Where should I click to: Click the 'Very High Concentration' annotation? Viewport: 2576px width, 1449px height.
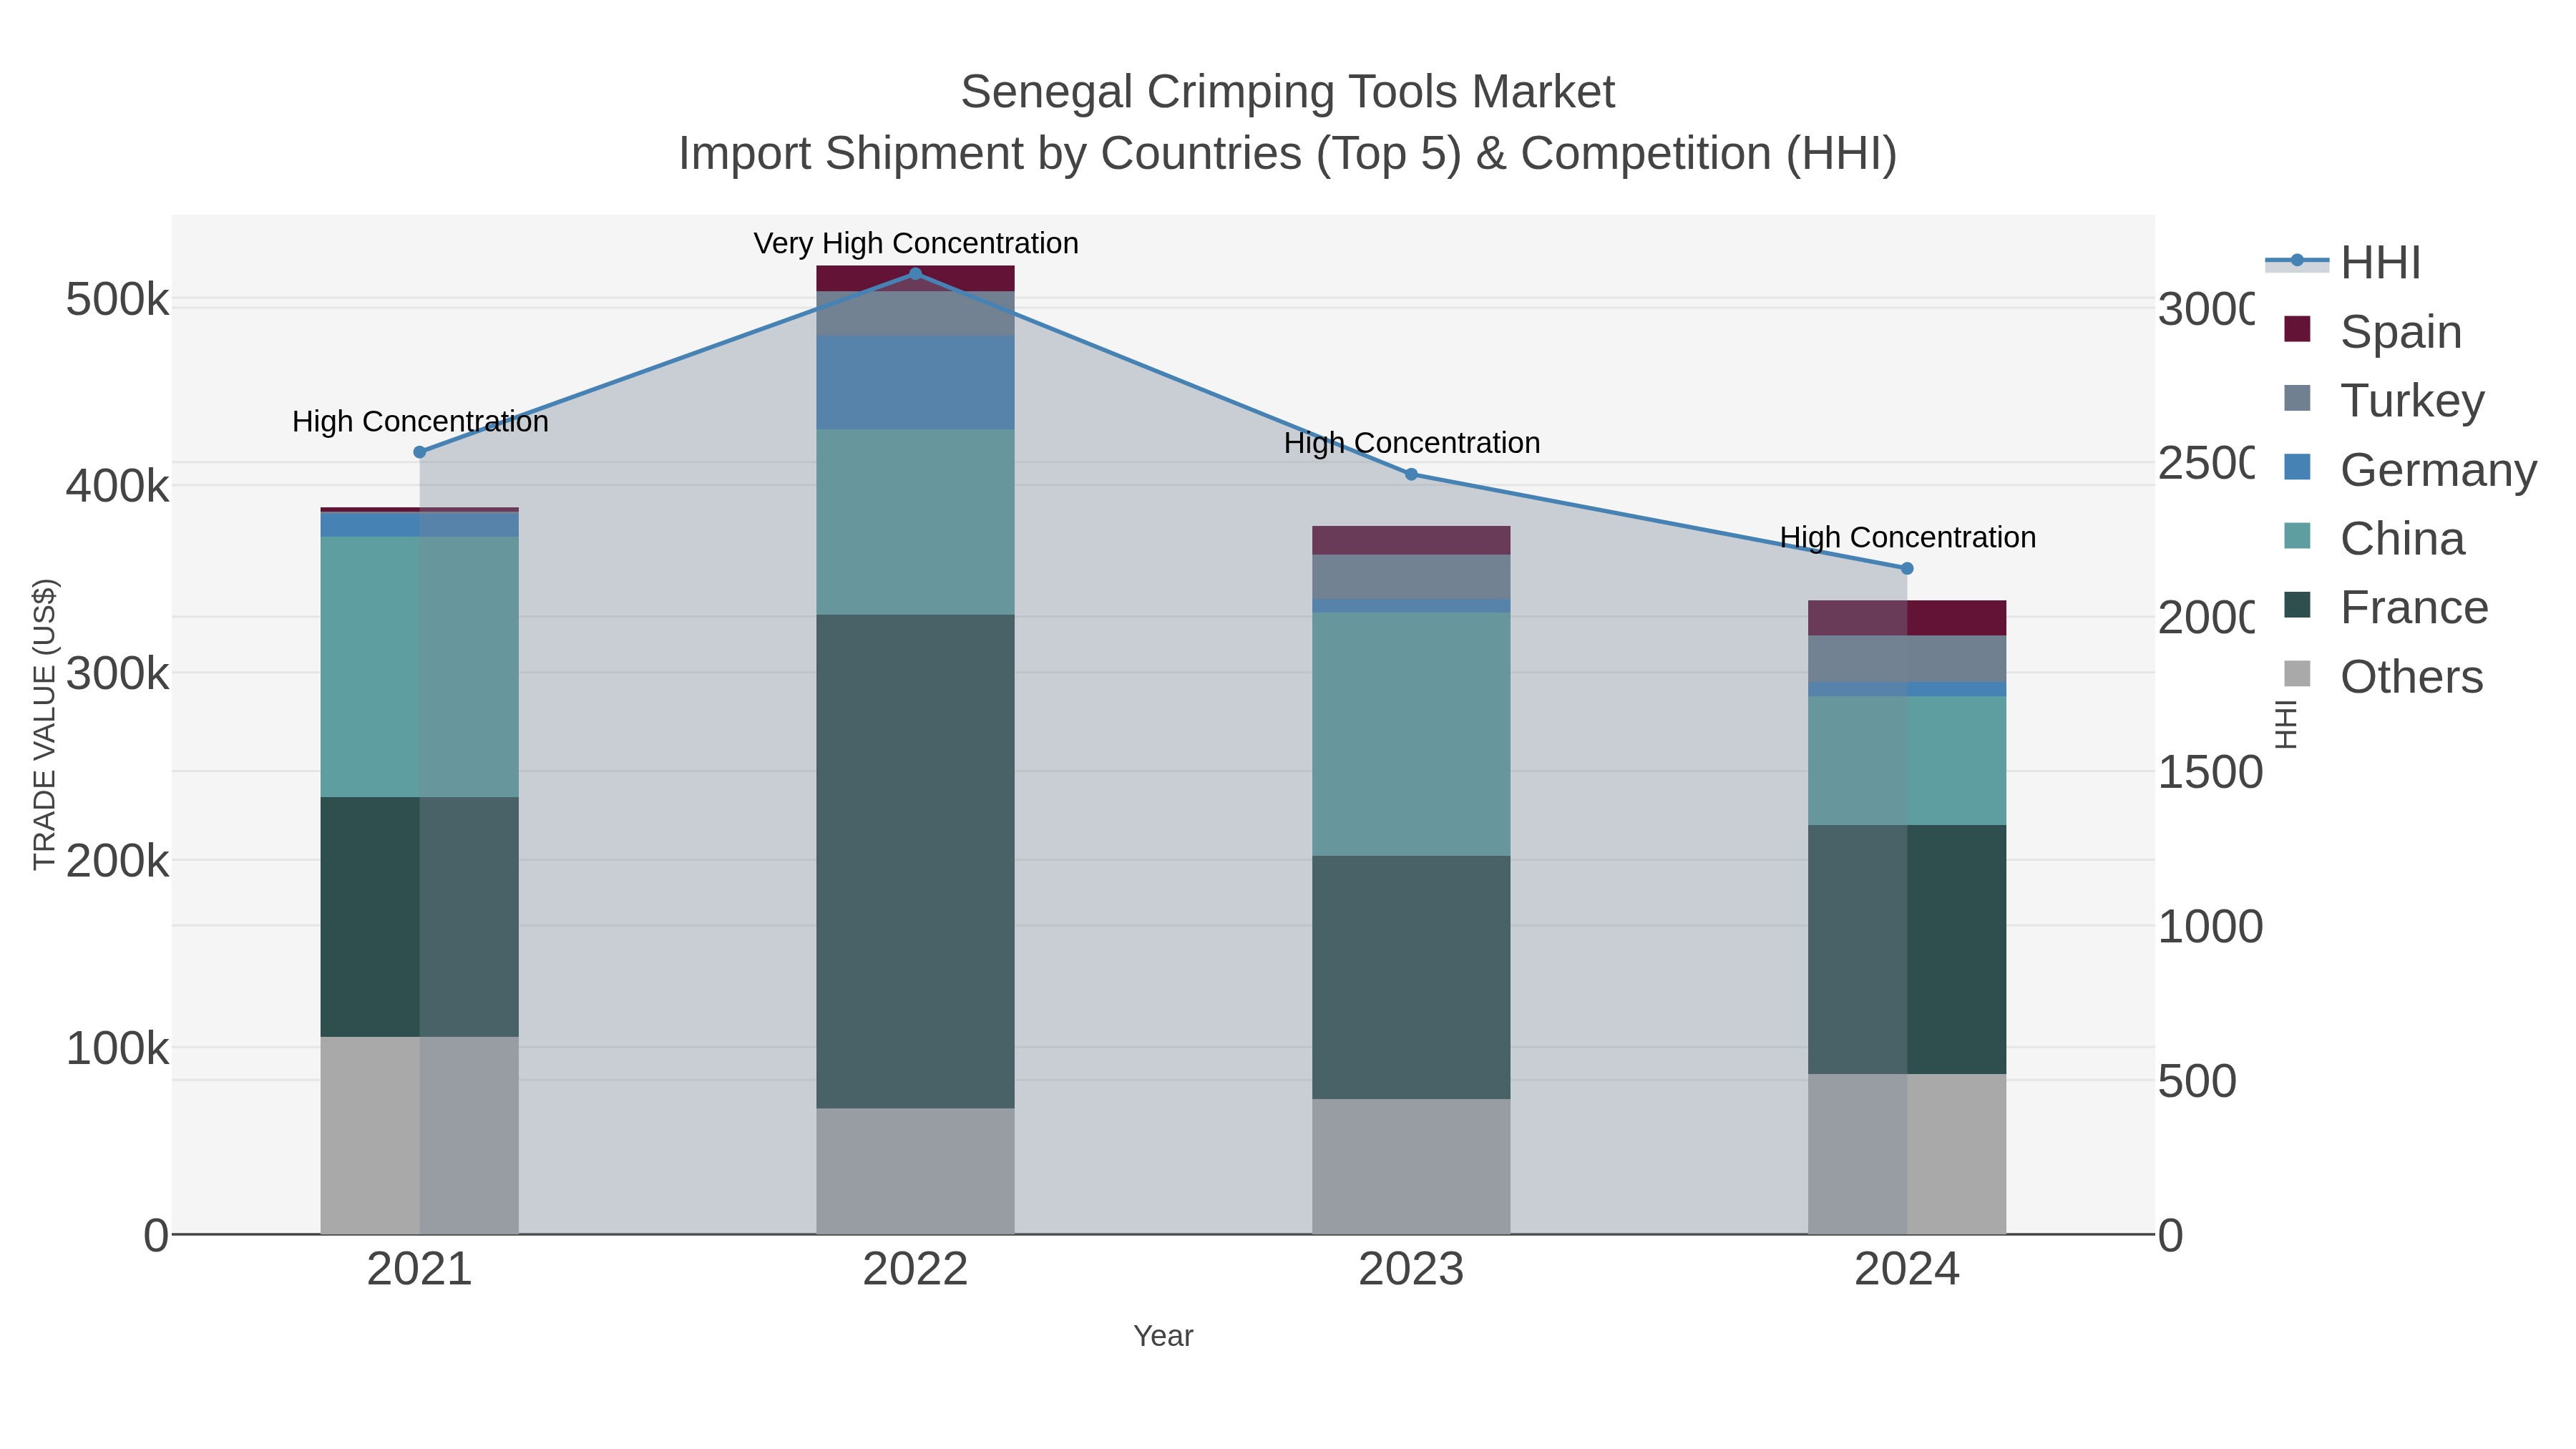pyautogui.click(x=916, y=243)
